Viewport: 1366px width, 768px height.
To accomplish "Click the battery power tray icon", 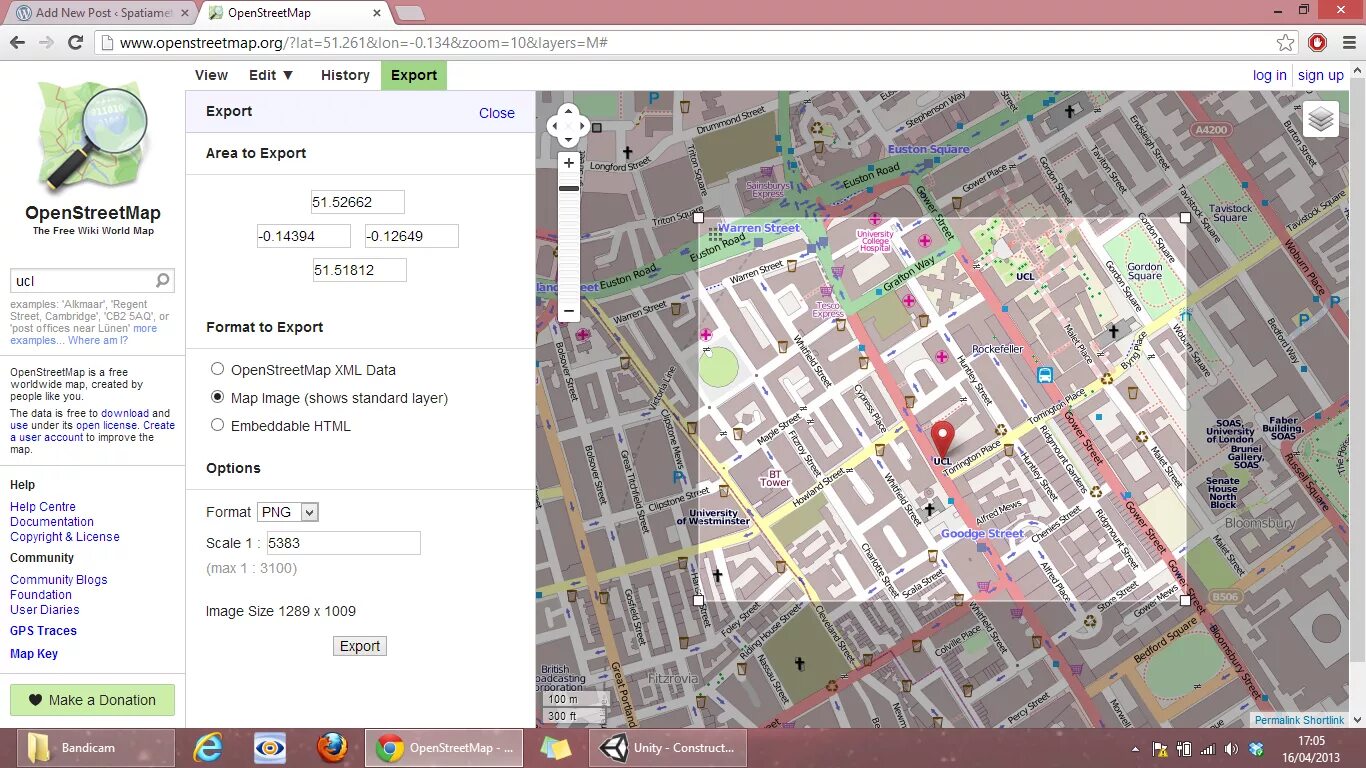I will point(1184,749).
